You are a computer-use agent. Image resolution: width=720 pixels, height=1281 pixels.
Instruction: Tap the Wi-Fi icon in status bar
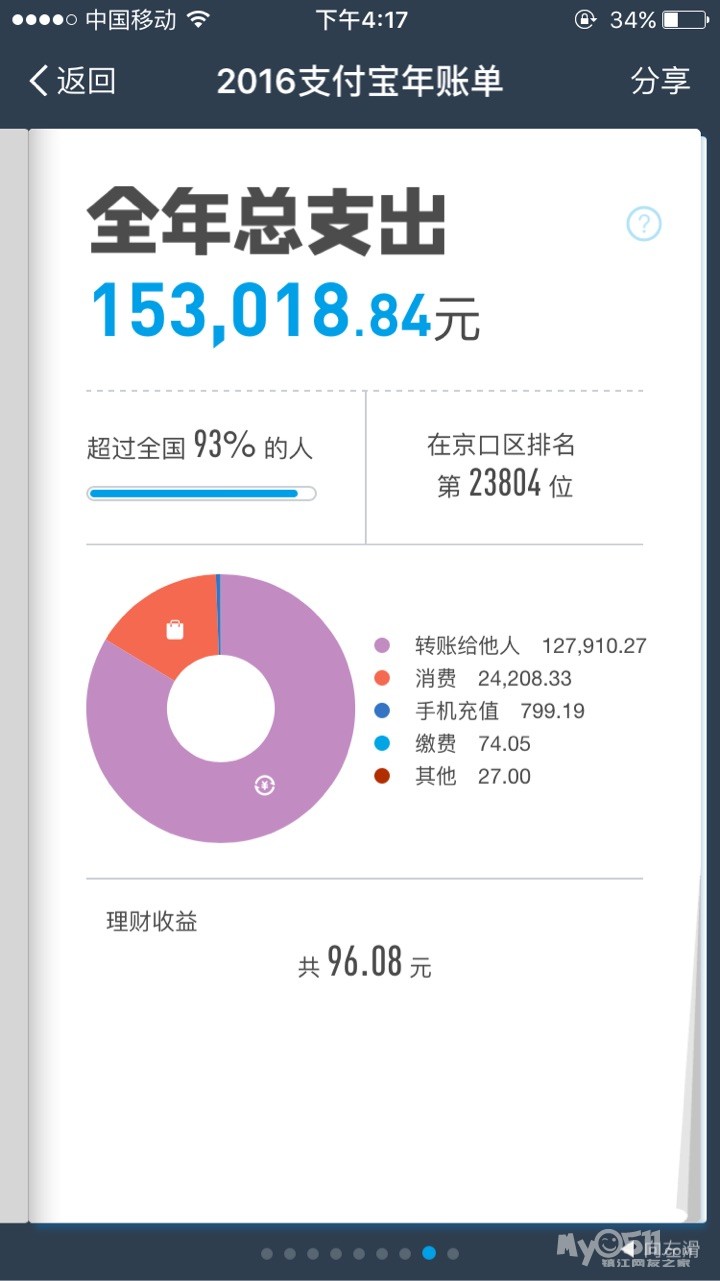click(x=199, y=20)
